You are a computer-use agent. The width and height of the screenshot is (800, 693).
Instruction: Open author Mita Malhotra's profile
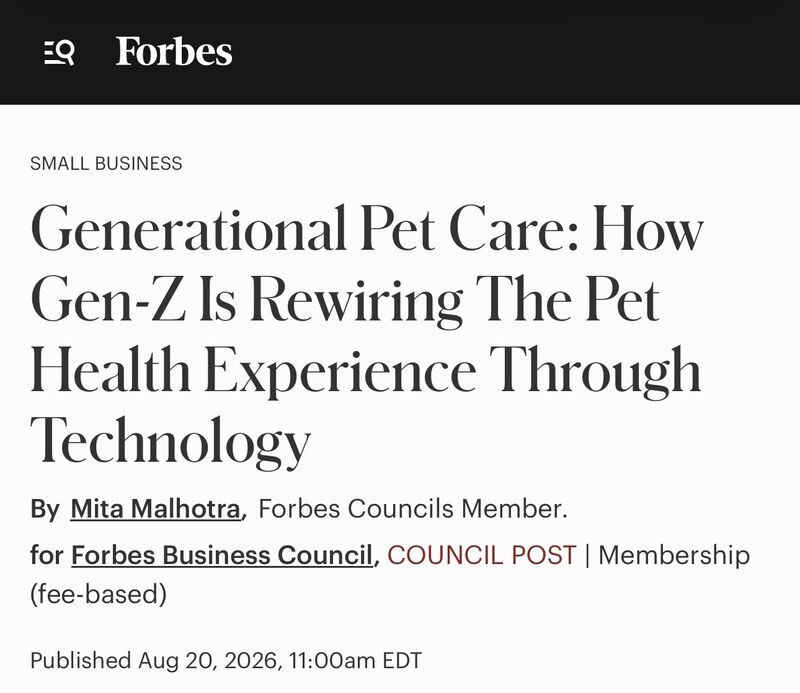click(156, 508)
